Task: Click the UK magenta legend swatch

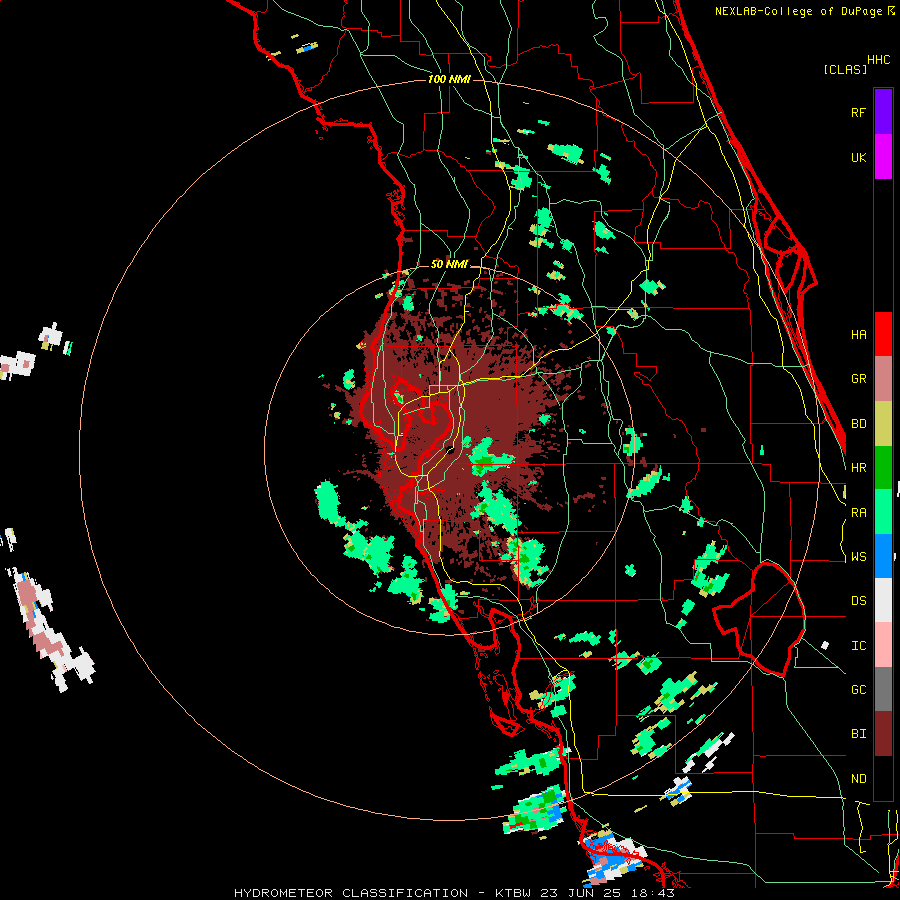Action: click(883, 157)
